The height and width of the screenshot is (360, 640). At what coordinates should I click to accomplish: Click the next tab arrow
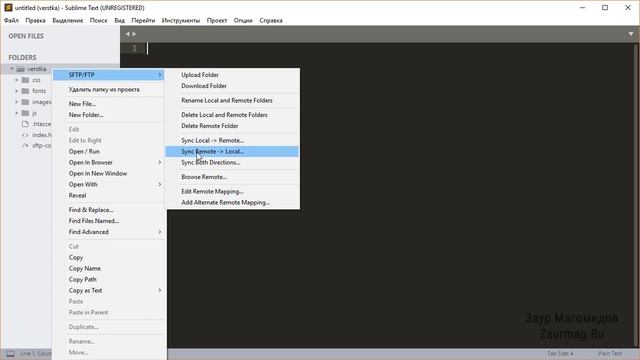click(134, 34)
